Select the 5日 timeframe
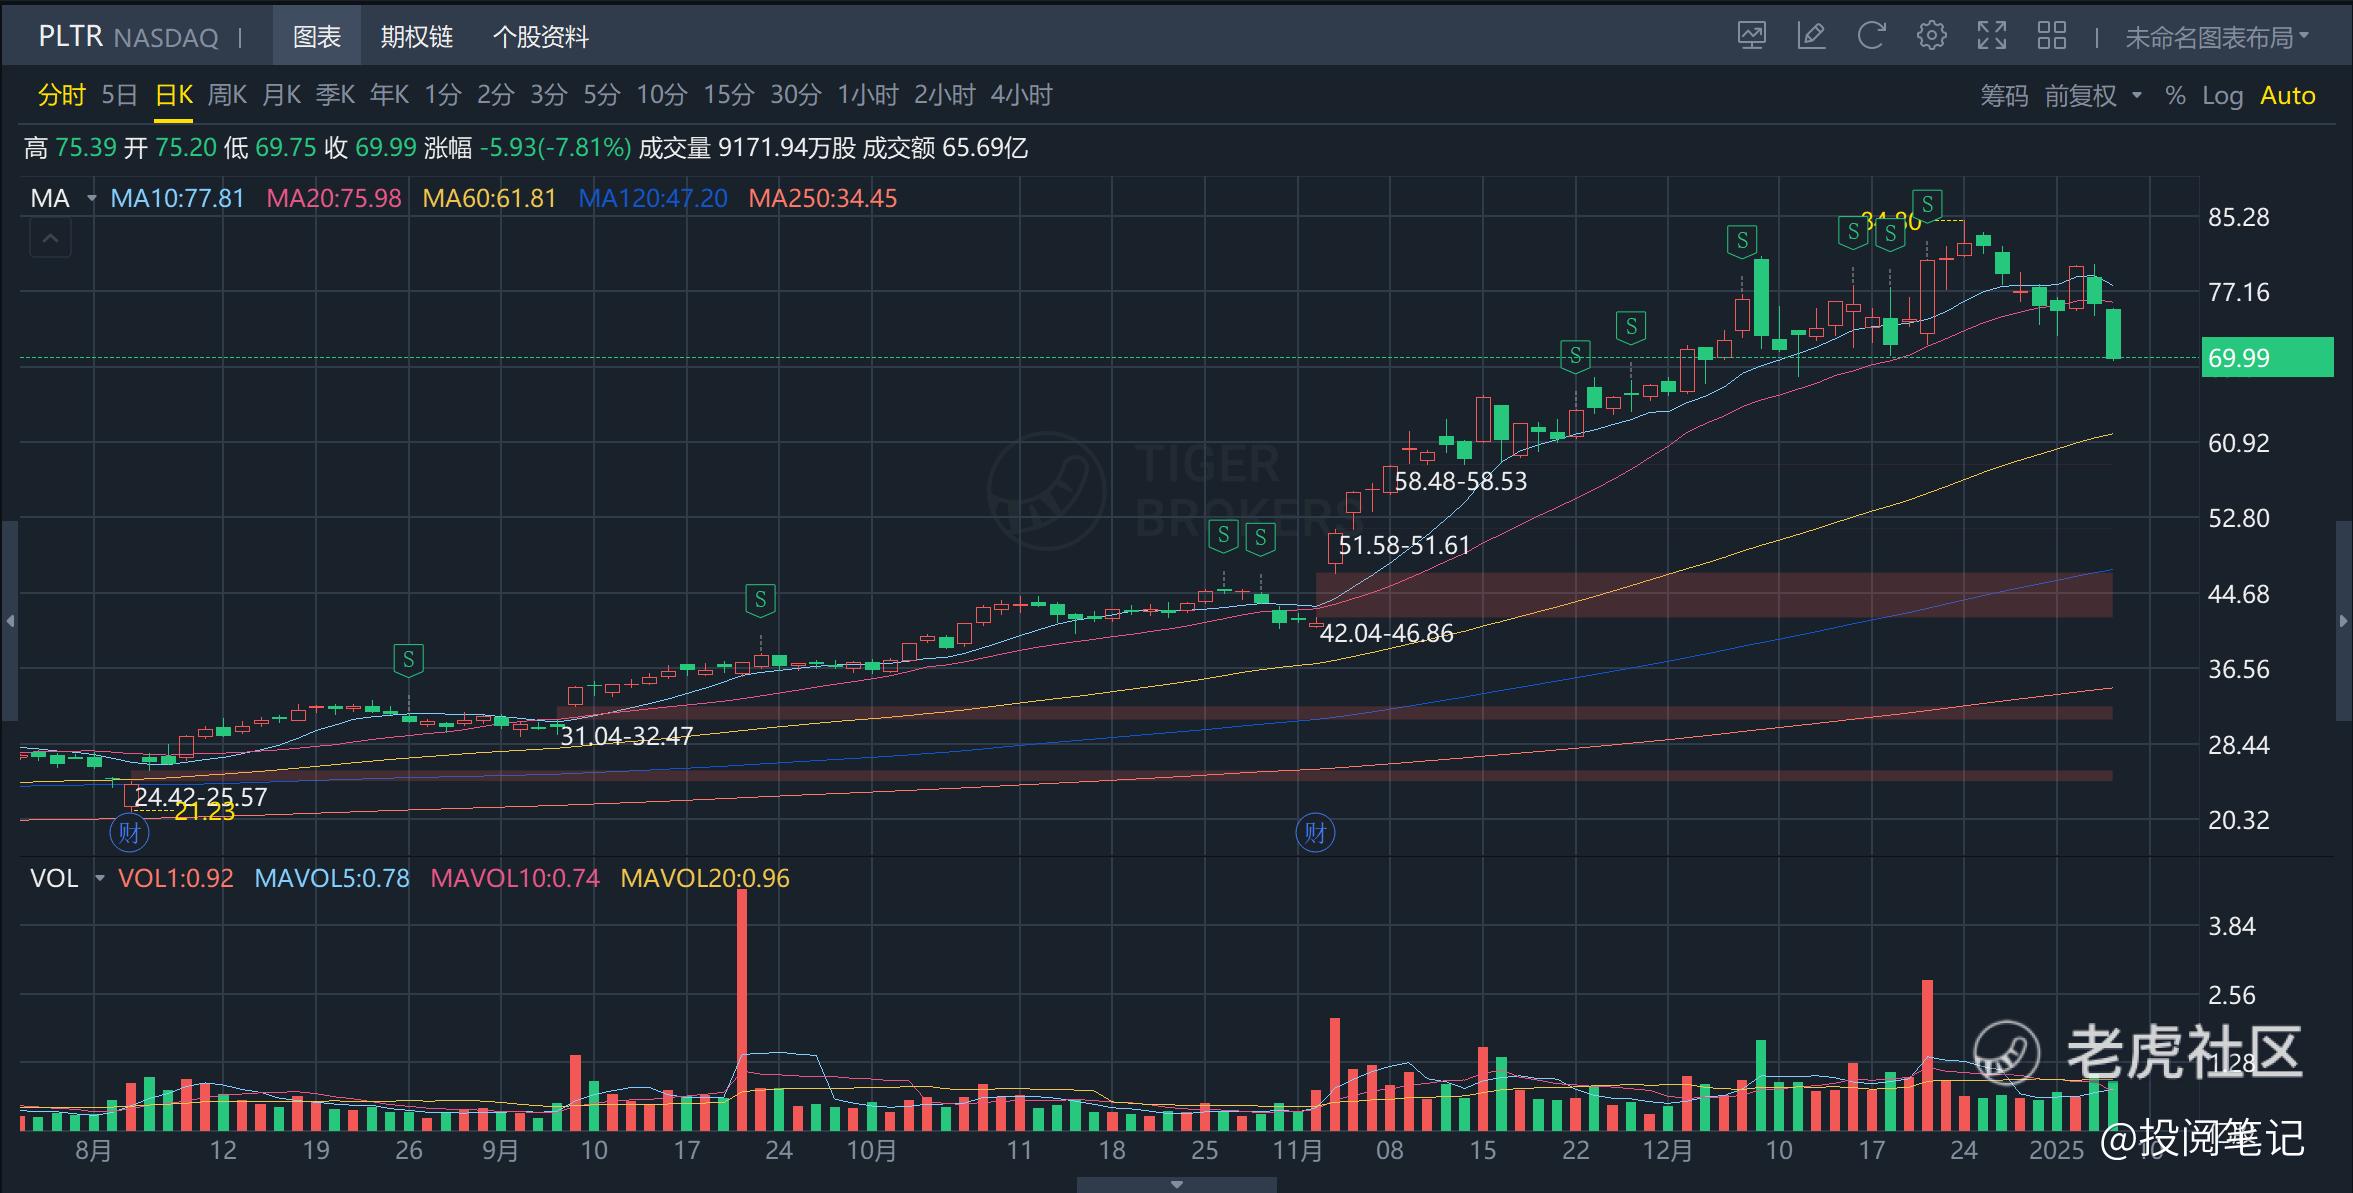The height and width of the screenshot is (1193, 2353). [x=119, y=95]
